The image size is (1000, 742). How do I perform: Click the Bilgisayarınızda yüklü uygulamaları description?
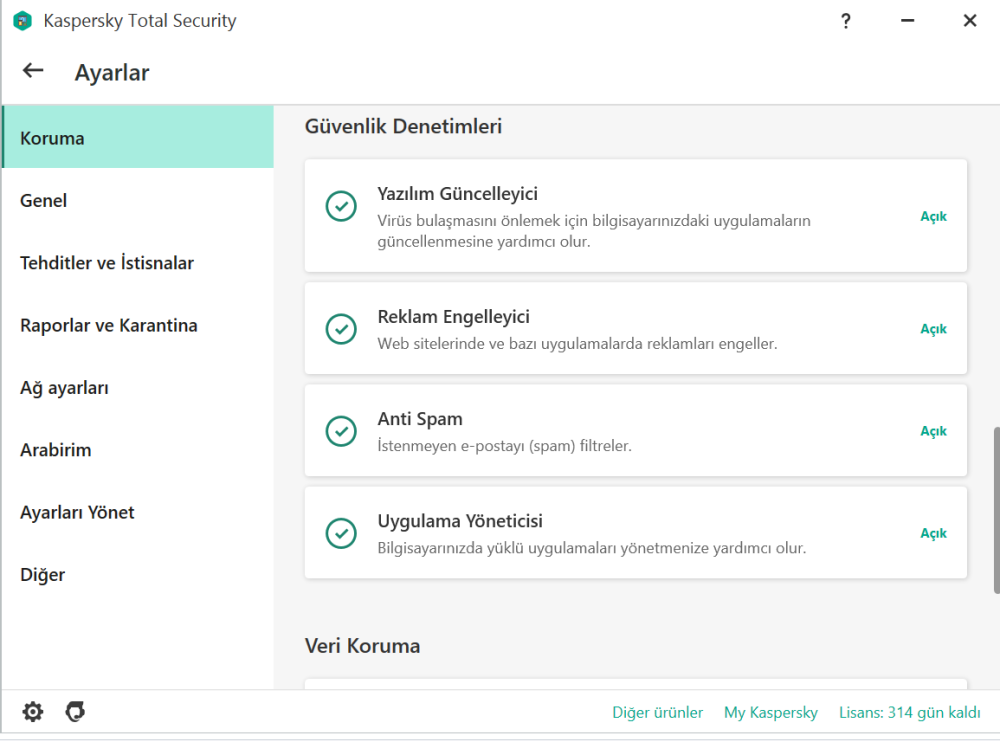pyautogui.click(x=591, y=548)
